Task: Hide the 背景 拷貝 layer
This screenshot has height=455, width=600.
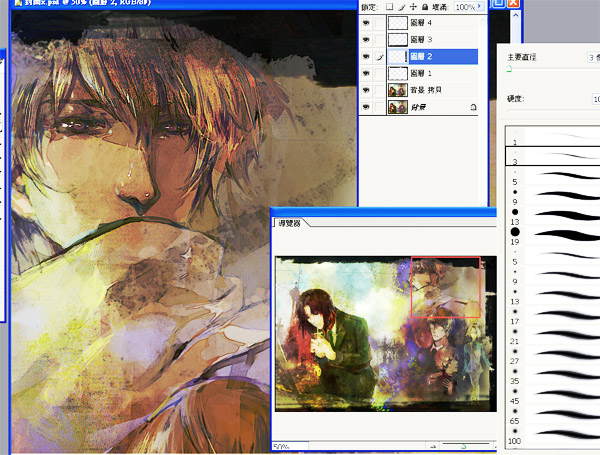Action: (366, 90)
